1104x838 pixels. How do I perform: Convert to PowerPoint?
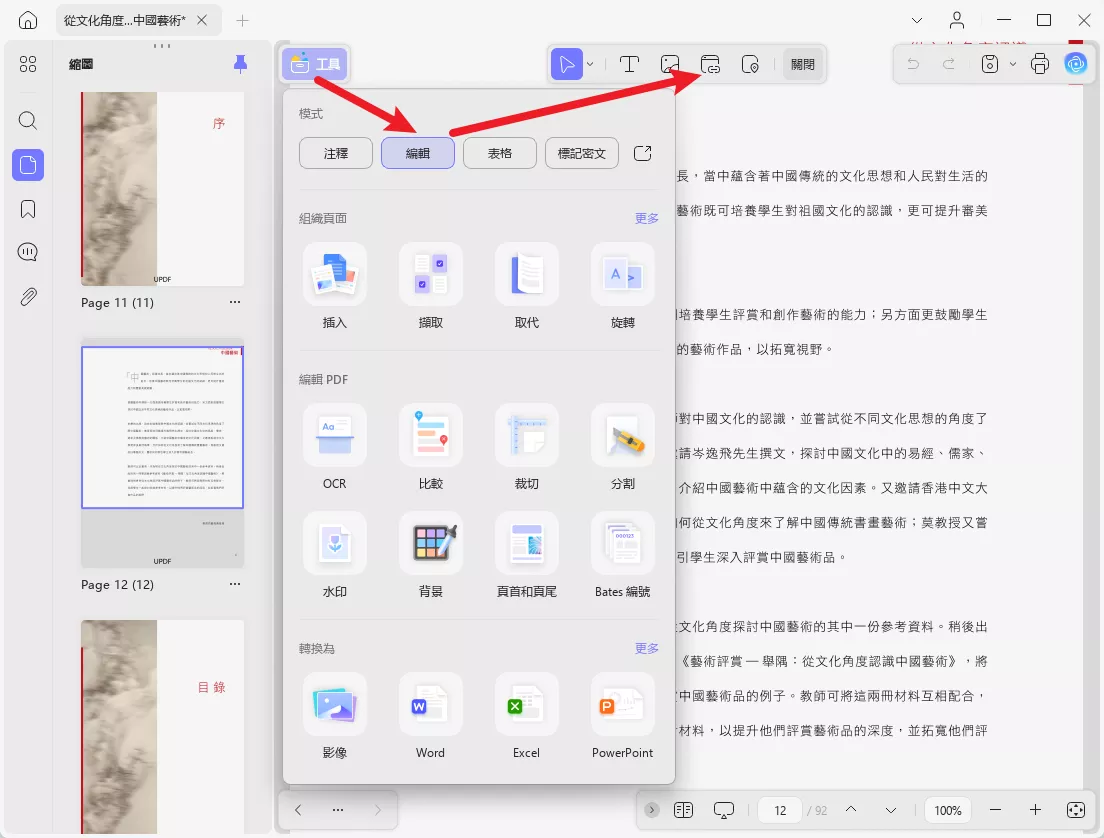click(622, 717)
